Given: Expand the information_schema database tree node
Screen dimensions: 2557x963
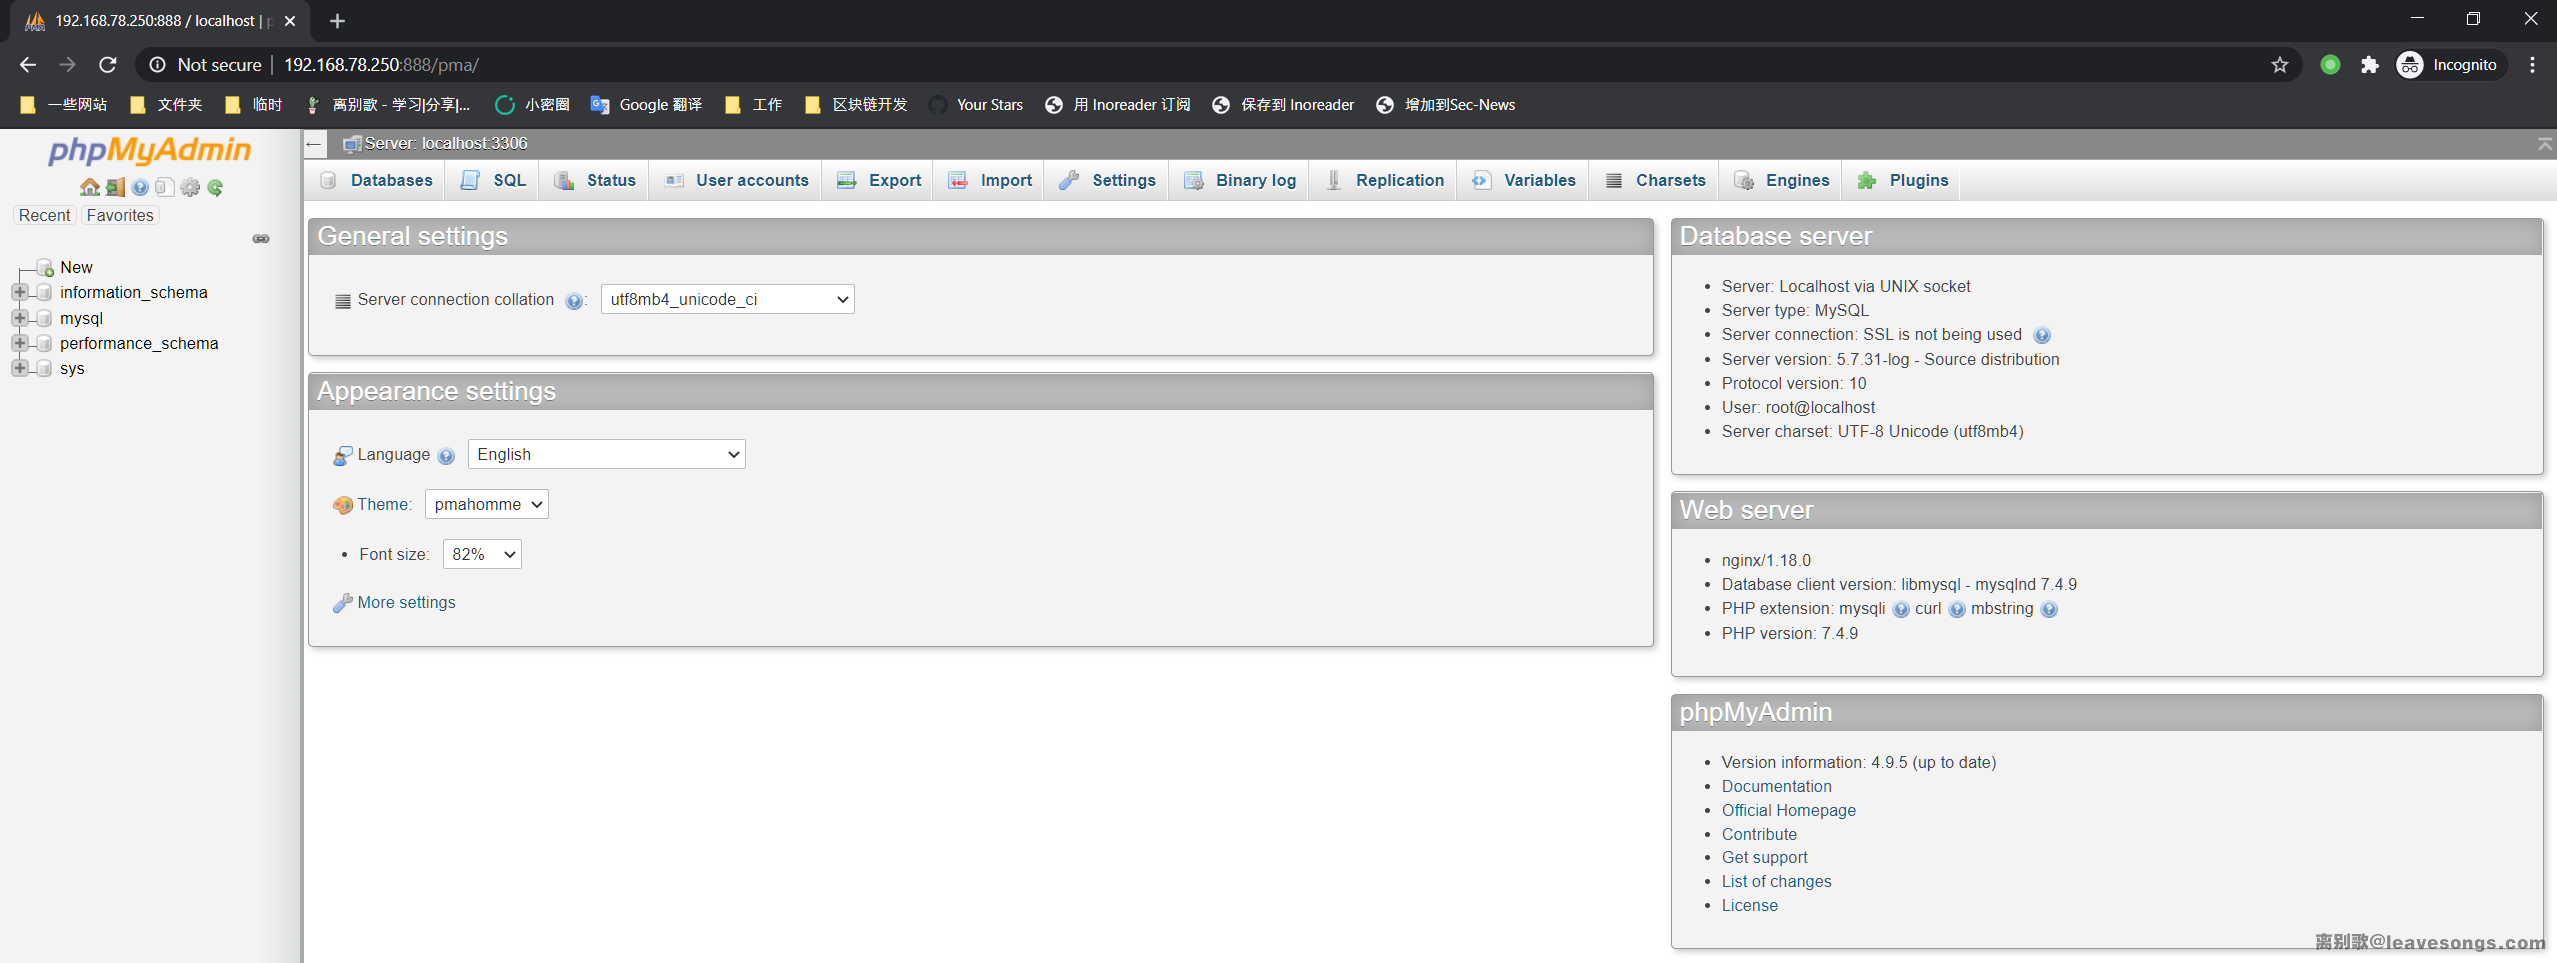Looking at the screenshot, I should [19, 292].
